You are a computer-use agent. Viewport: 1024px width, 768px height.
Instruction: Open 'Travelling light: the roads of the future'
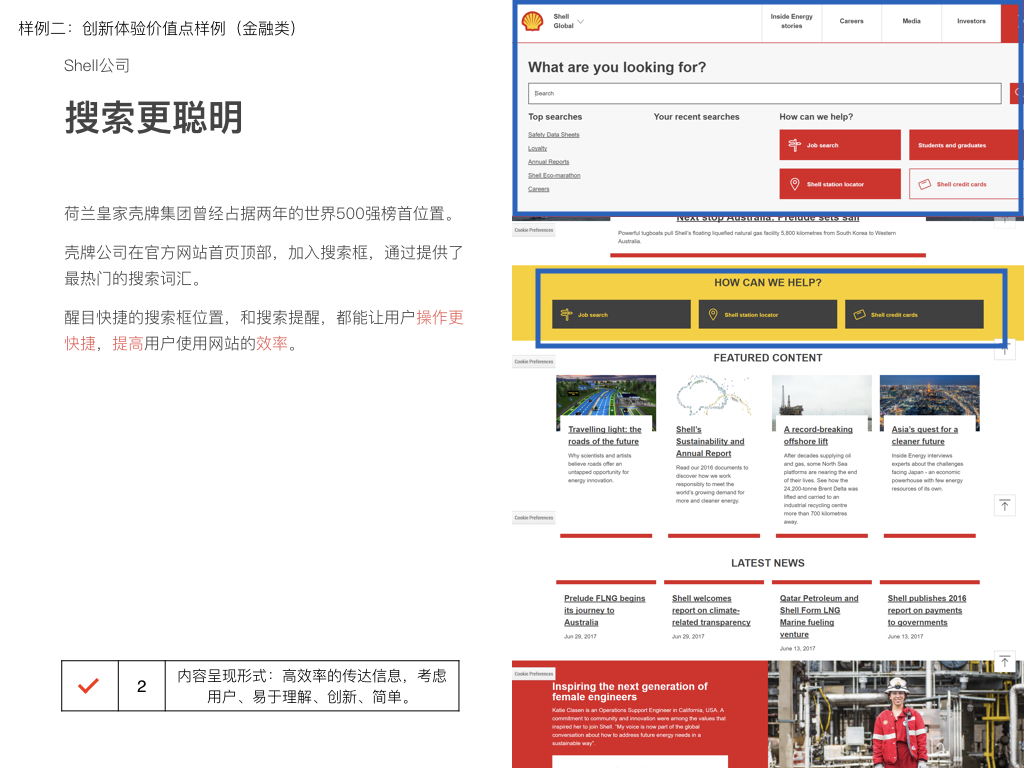[604, 436]
